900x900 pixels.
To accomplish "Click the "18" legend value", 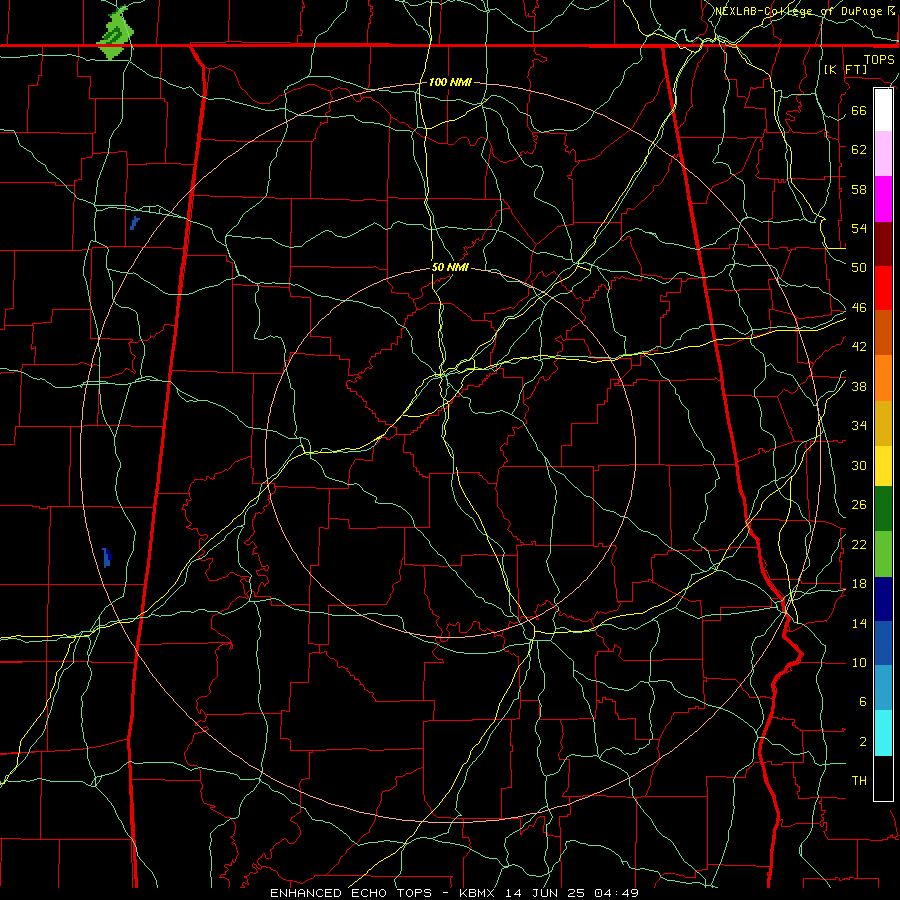I will [x=859, y=584].
